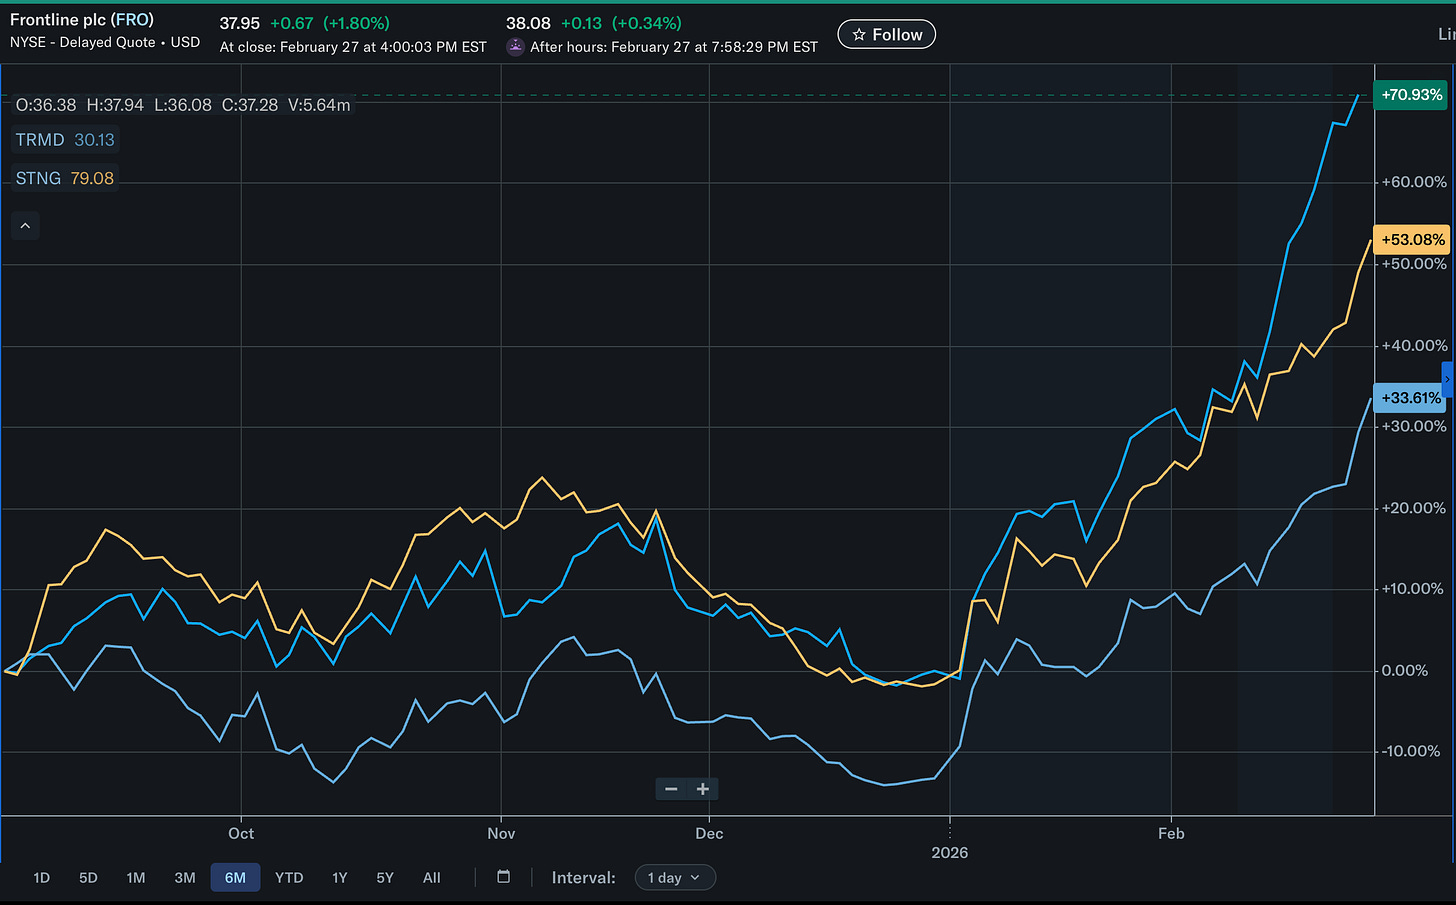Click the Nov axis label
1456x905 pixels.
(x=501, y=833)
